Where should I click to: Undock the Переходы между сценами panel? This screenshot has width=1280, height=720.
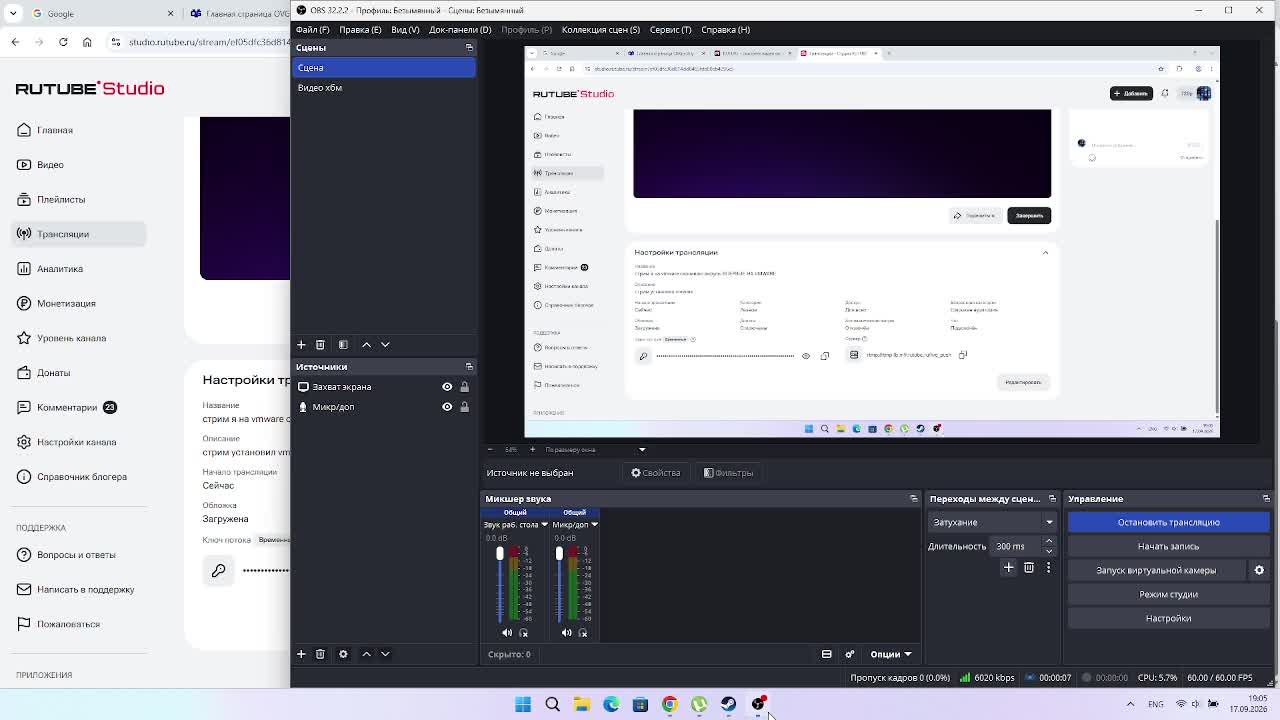point(1052,499)
